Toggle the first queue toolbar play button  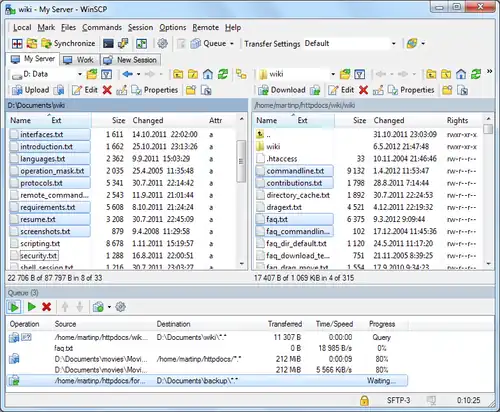point(14,307)
